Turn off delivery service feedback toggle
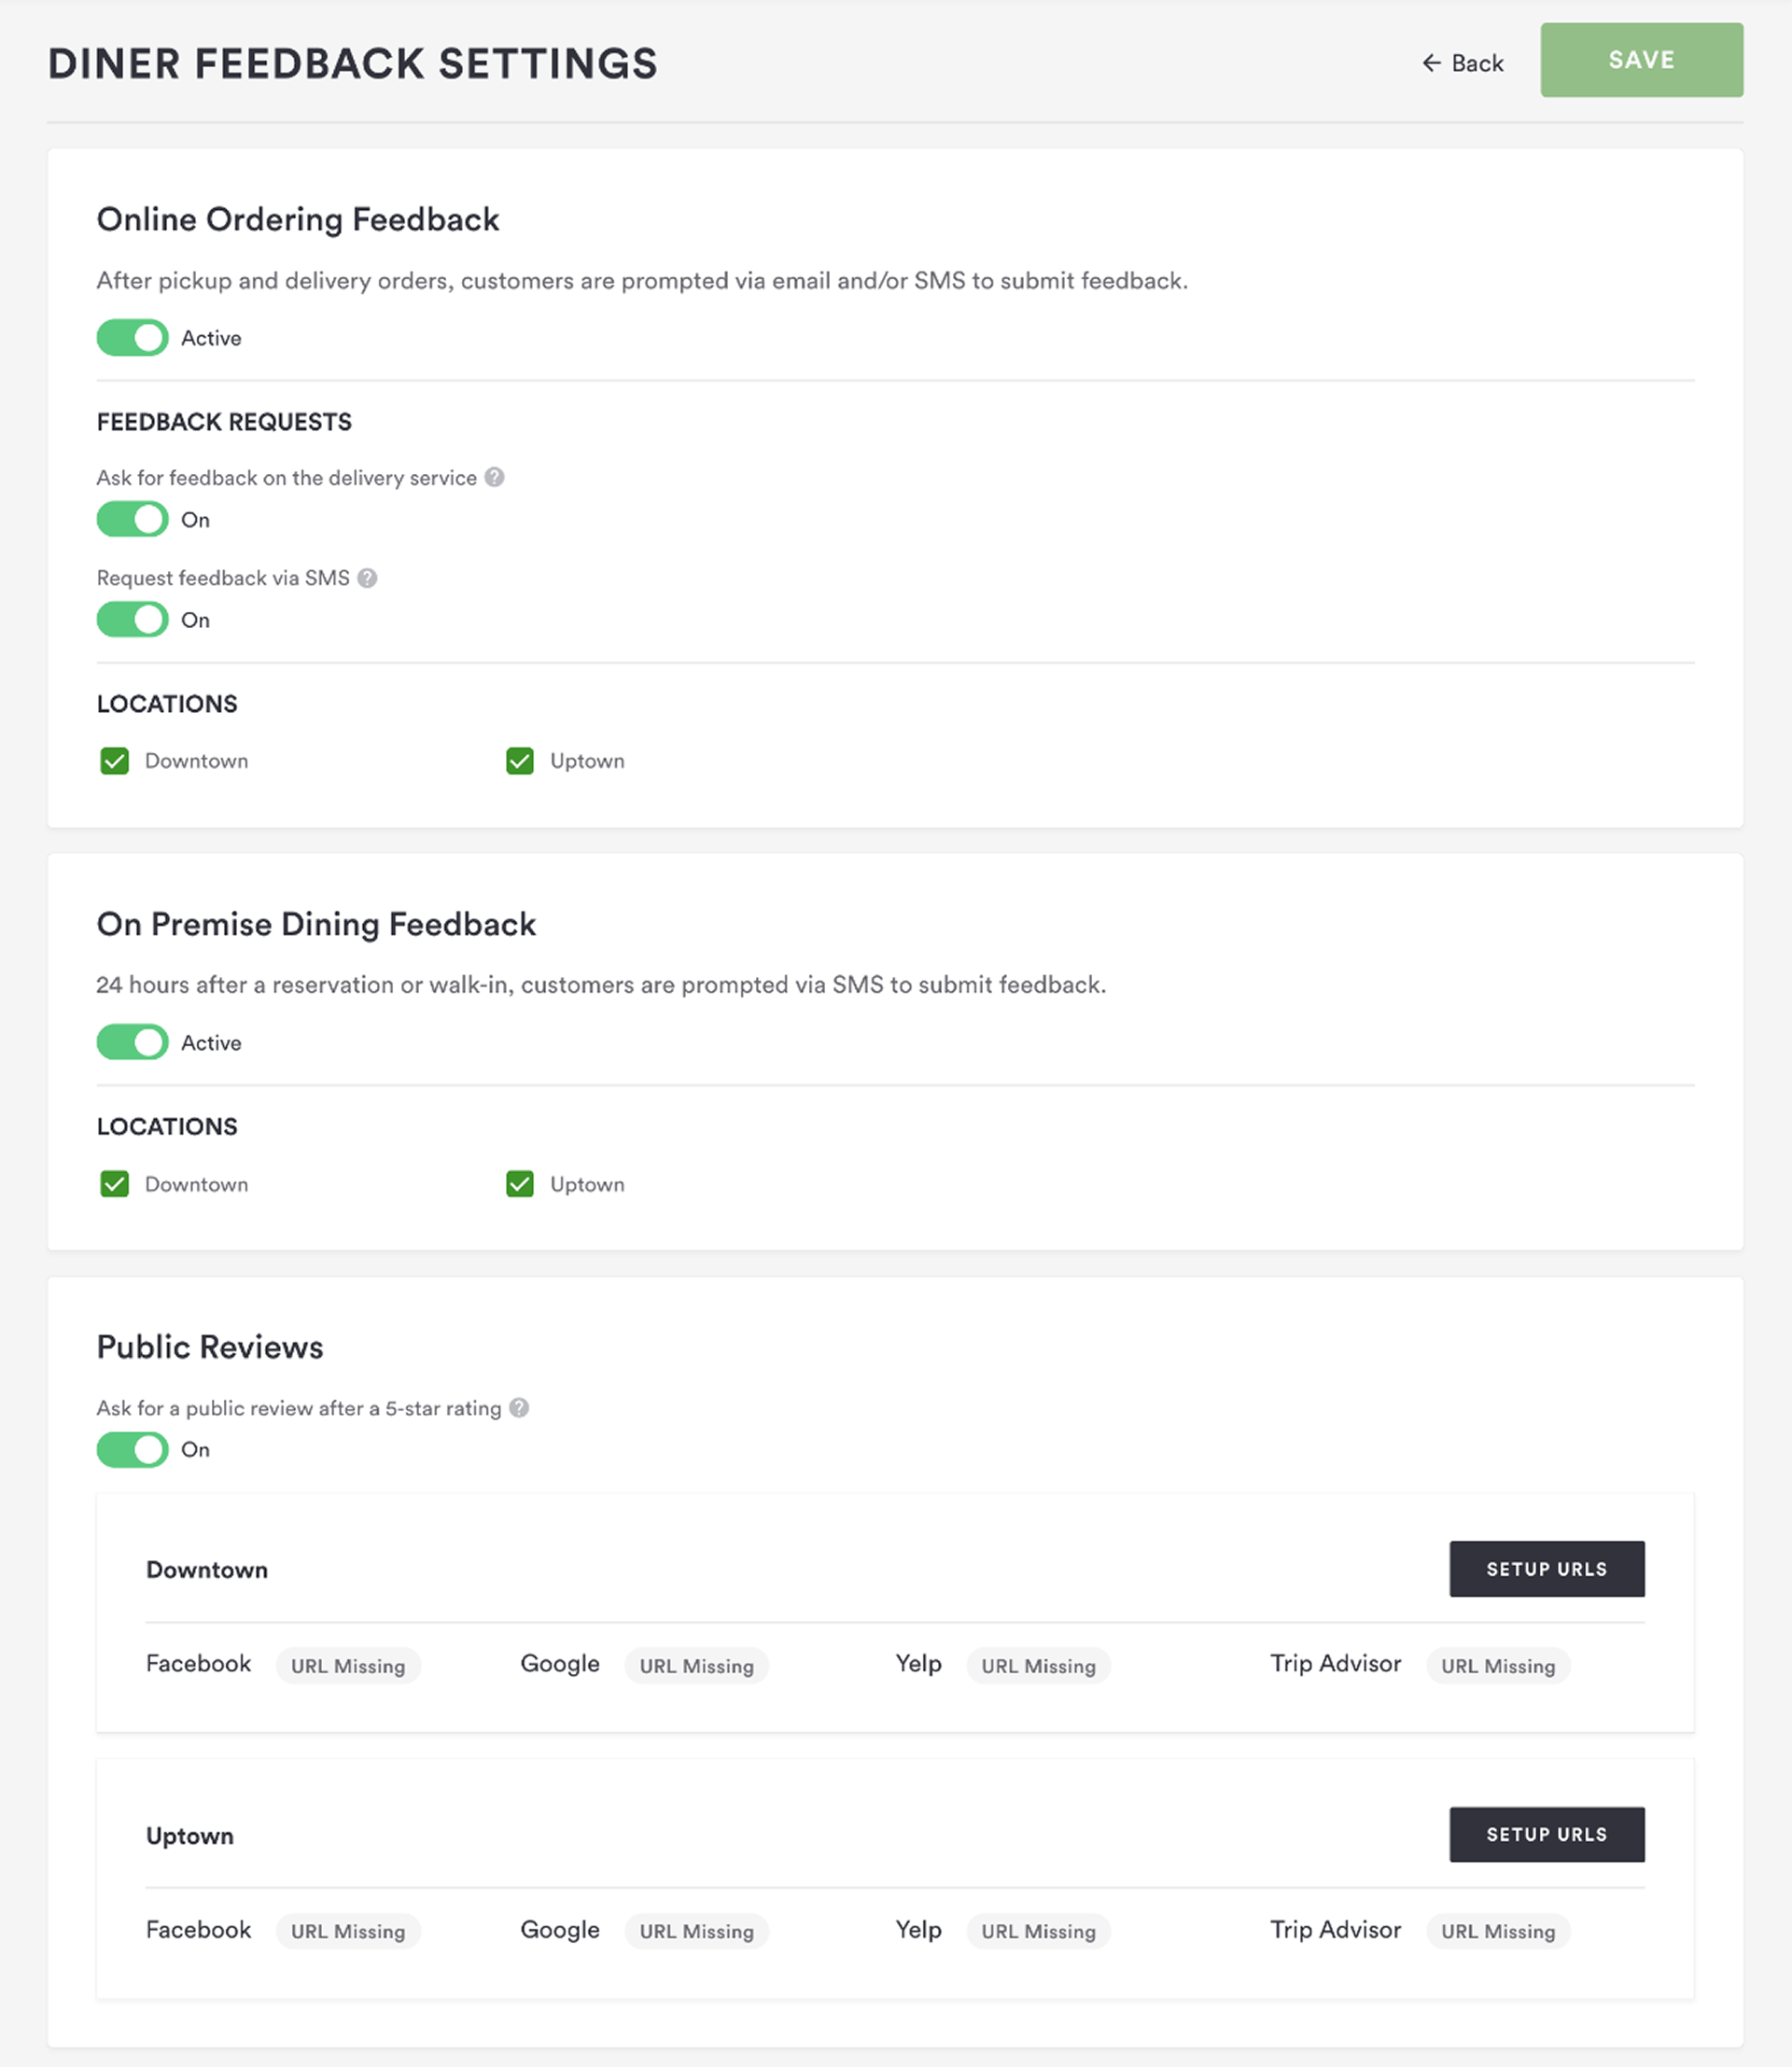 [133, 520]
